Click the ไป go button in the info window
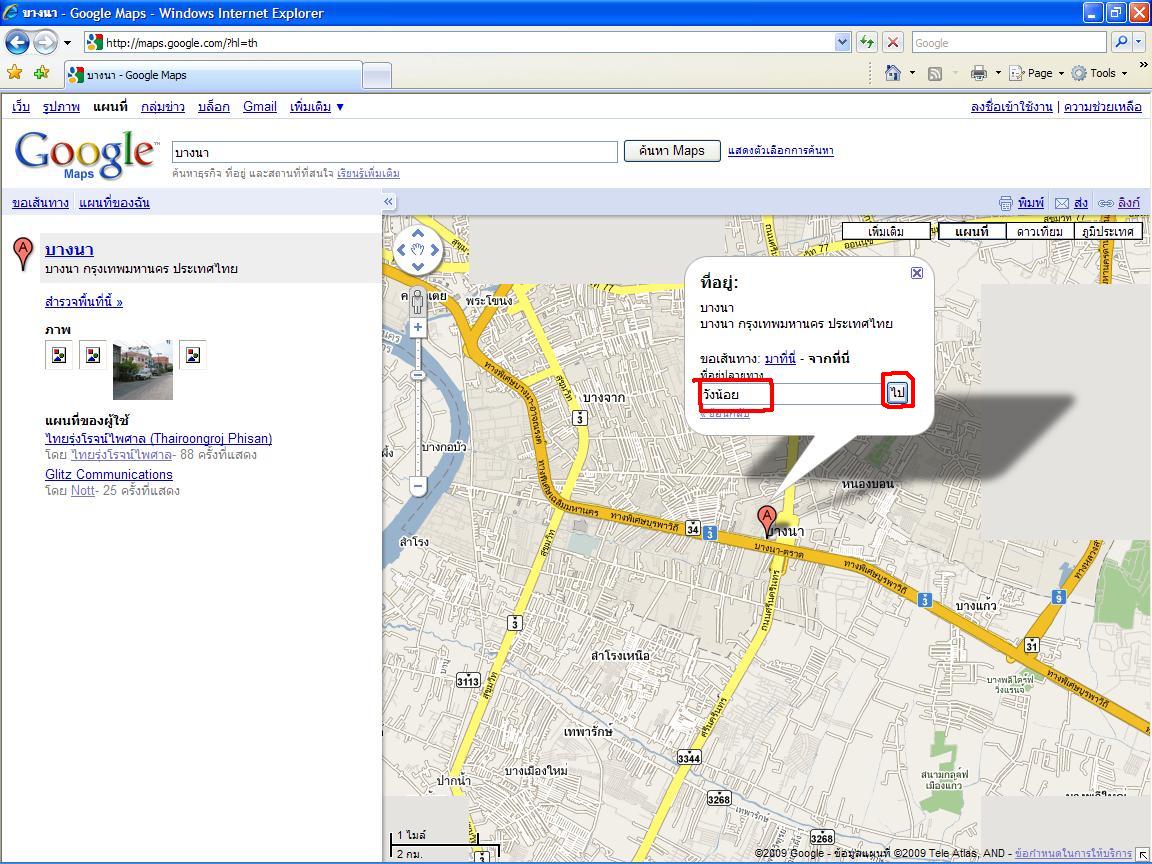 [x=897, y=392]
